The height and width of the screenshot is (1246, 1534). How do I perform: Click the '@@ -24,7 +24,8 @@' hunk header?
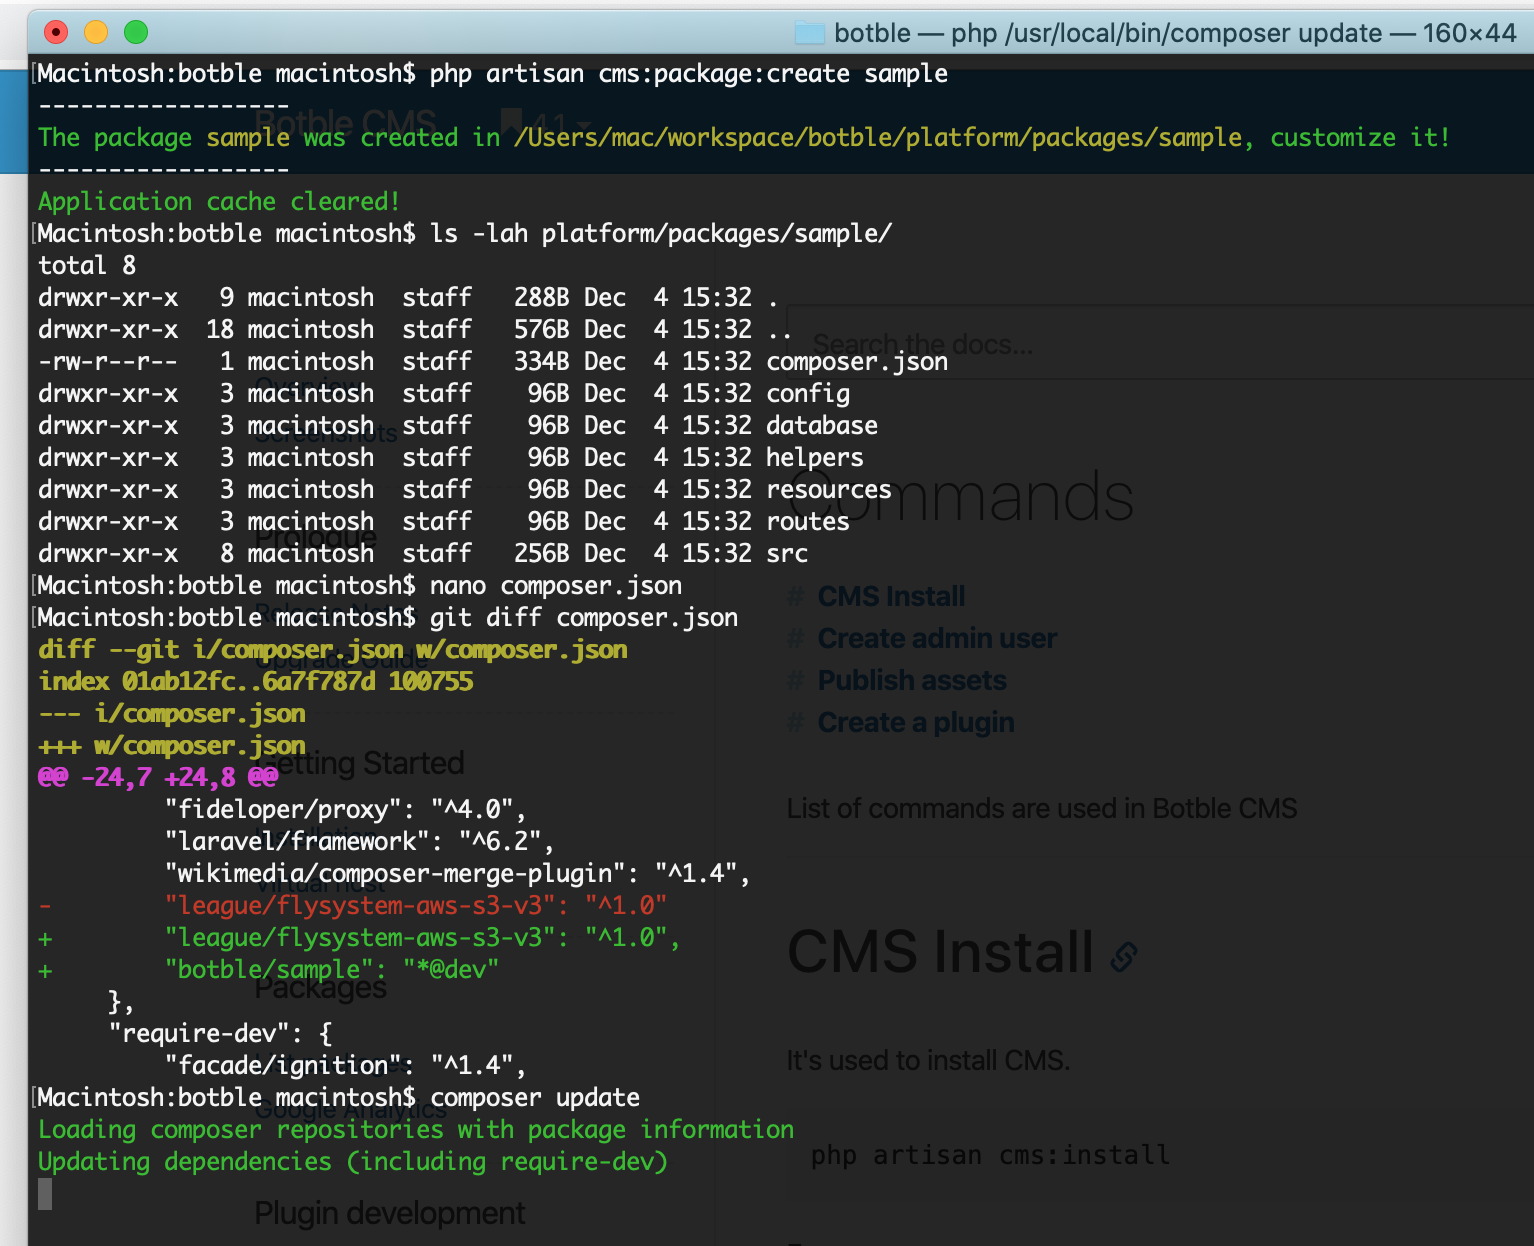point(158,778)
